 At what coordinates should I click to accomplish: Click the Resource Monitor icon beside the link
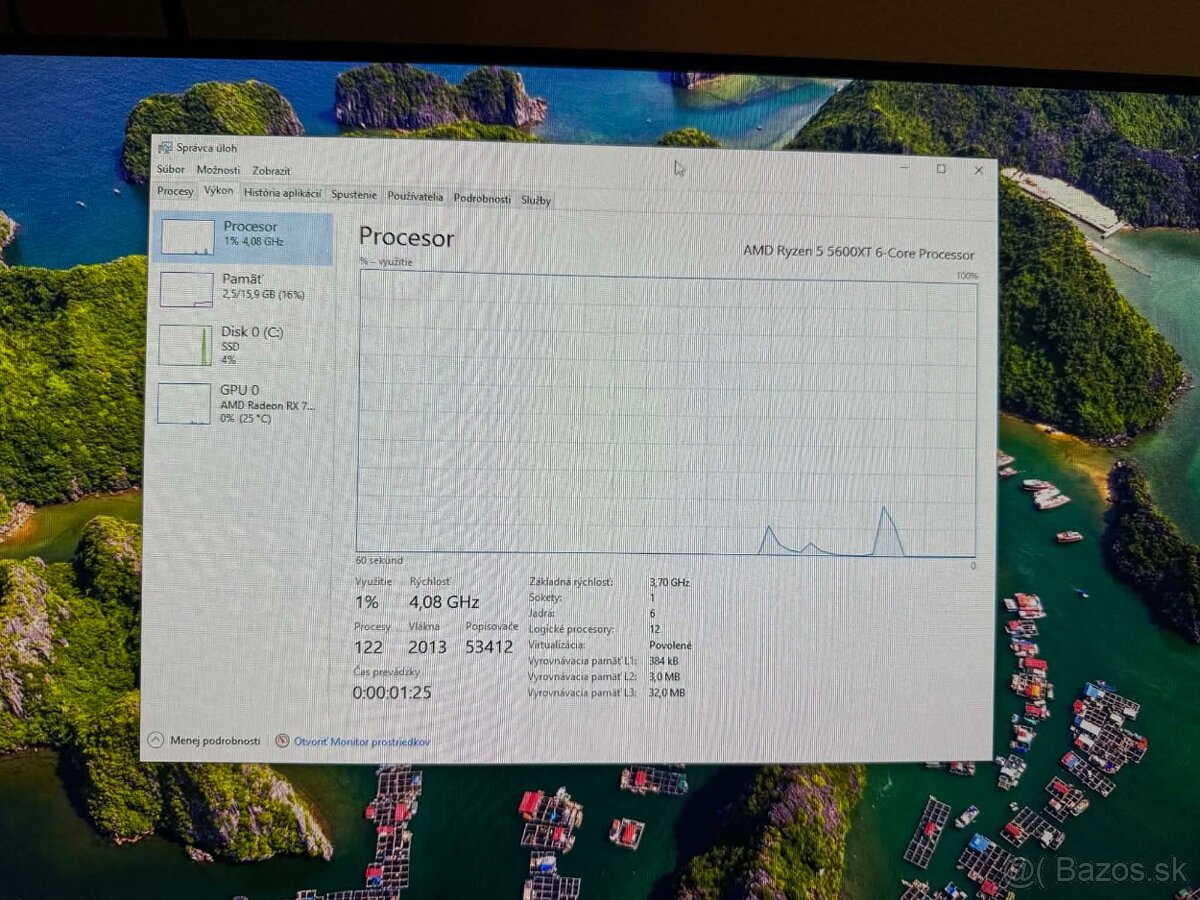pyautogui.click(x=283, y=741)
